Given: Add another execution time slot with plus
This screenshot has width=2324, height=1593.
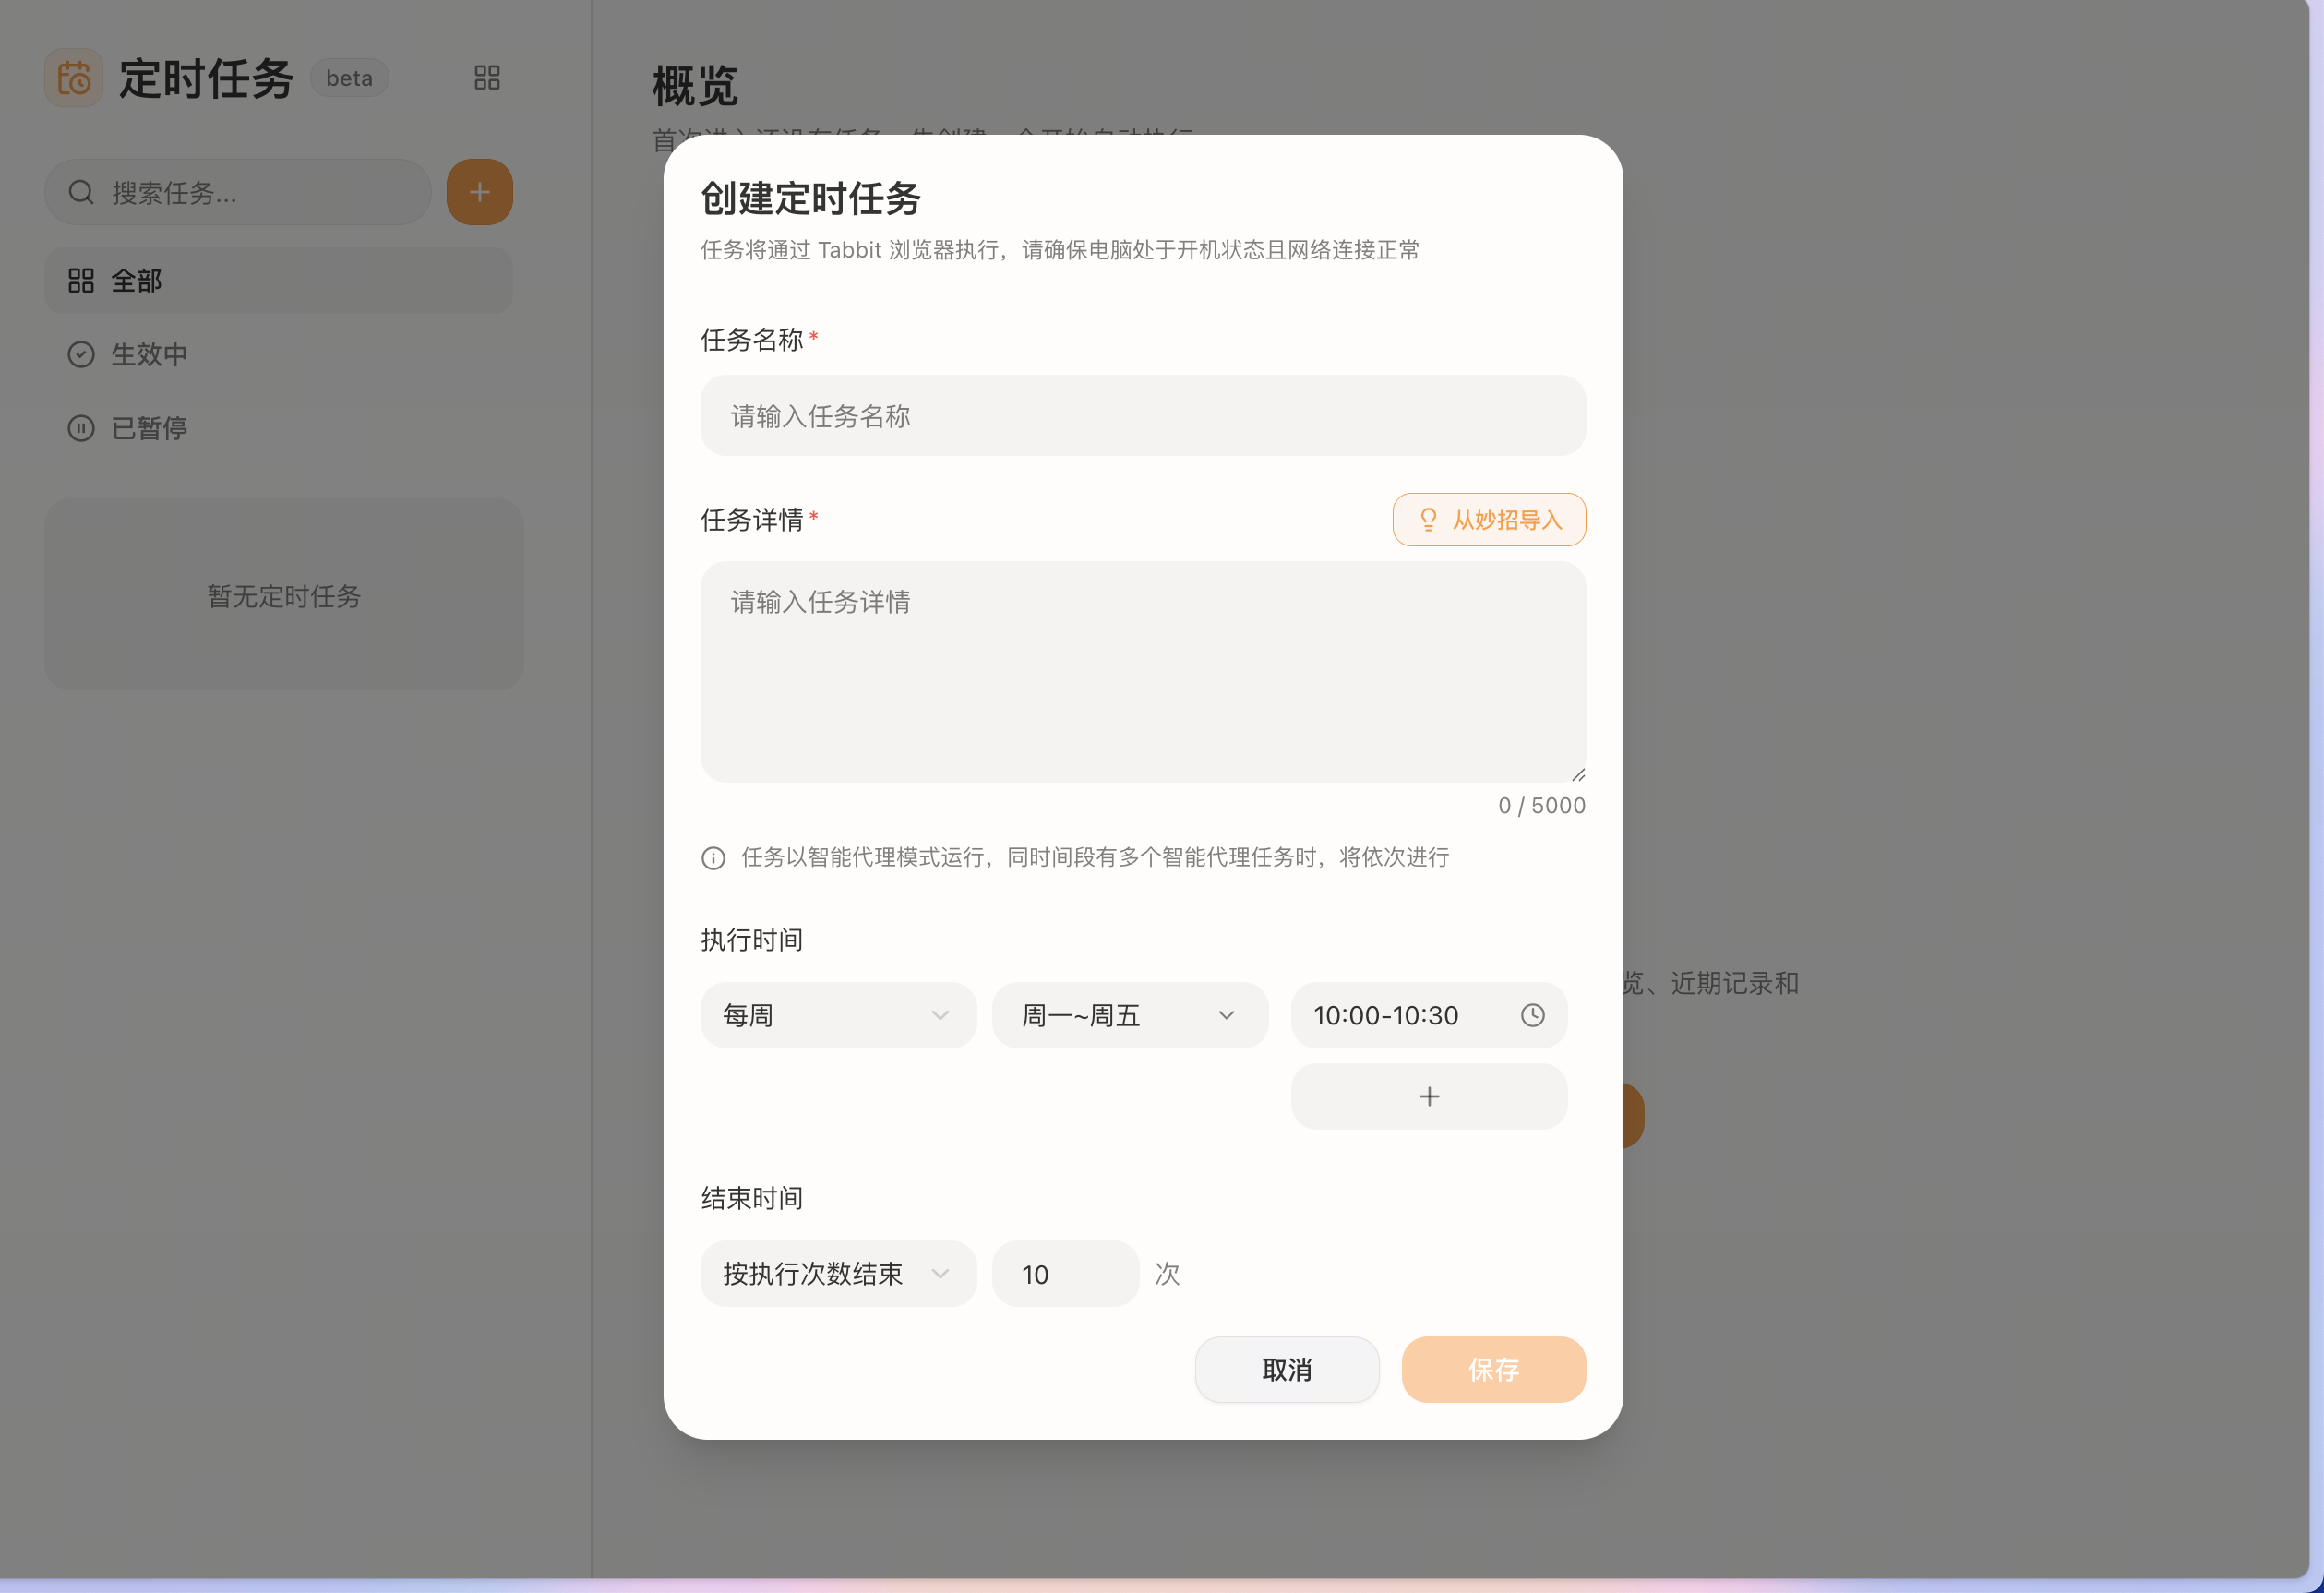Looking at the screenshot, I should (x=1429, y=1096).
